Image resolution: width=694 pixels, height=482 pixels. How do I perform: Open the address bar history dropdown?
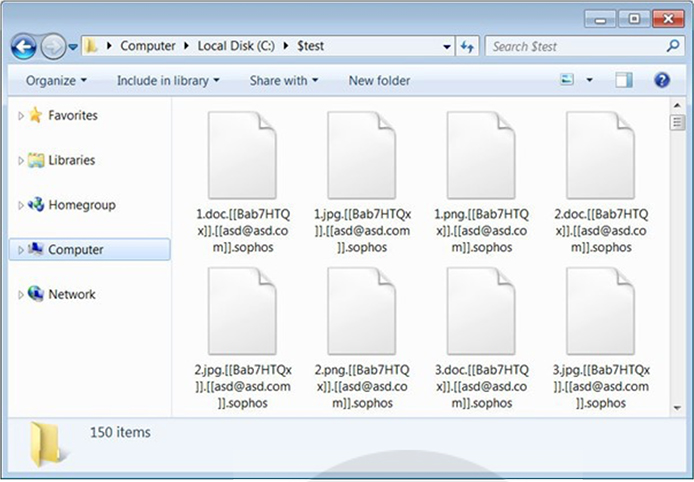pos(447,46)
